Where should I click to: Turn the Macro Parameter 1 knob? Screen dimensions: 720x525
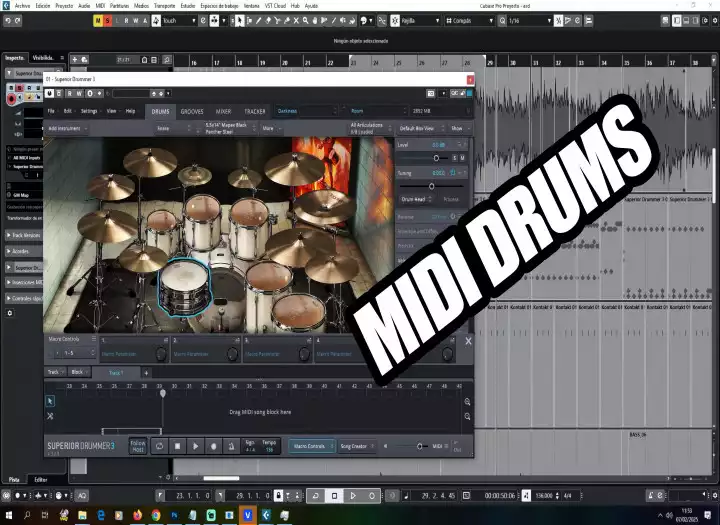pos(161,354)
